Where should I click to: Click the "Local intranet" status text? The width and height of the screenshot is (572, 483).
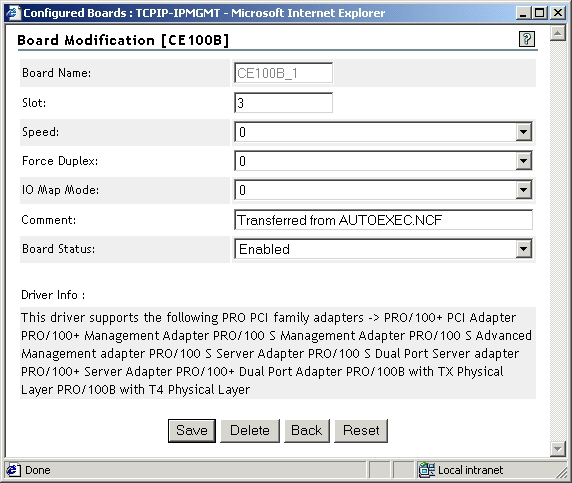coord(471,470)
